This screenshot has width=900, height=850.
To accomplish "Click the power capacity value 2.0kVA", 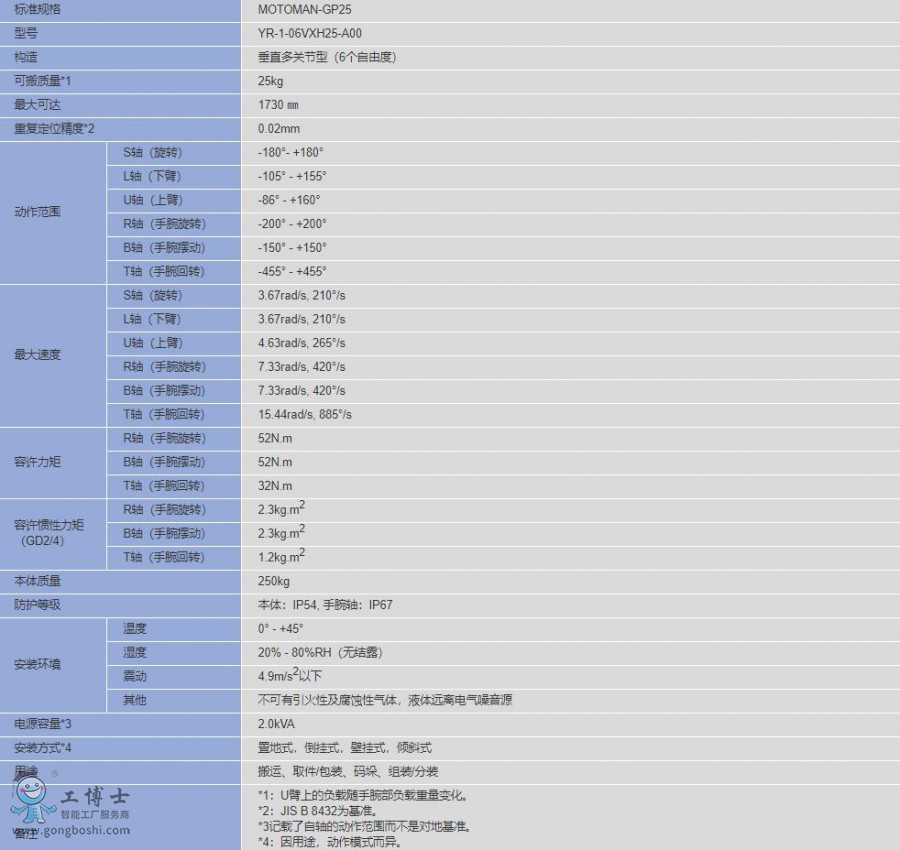I will [x=276, y=724].
